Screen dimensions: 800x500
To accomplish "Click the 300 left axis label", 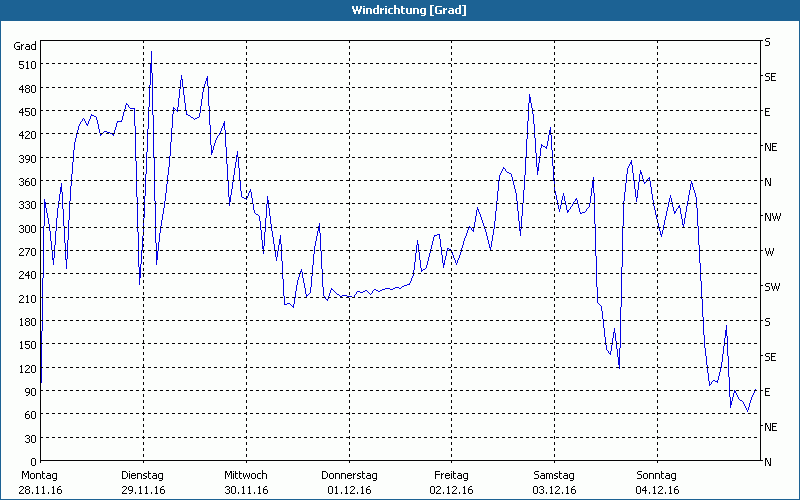I will [x=28, y=229].
